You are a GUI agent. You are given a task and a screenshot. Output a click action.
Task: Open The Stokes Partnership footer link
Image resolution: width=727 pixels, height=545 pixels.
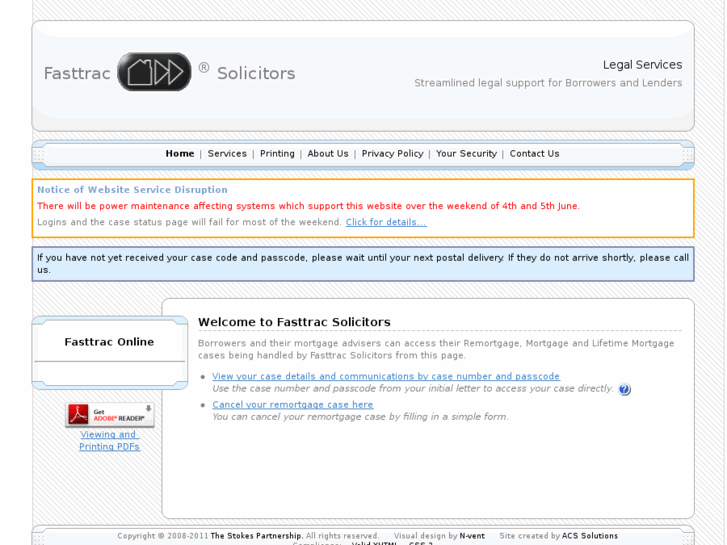point(256,536)
